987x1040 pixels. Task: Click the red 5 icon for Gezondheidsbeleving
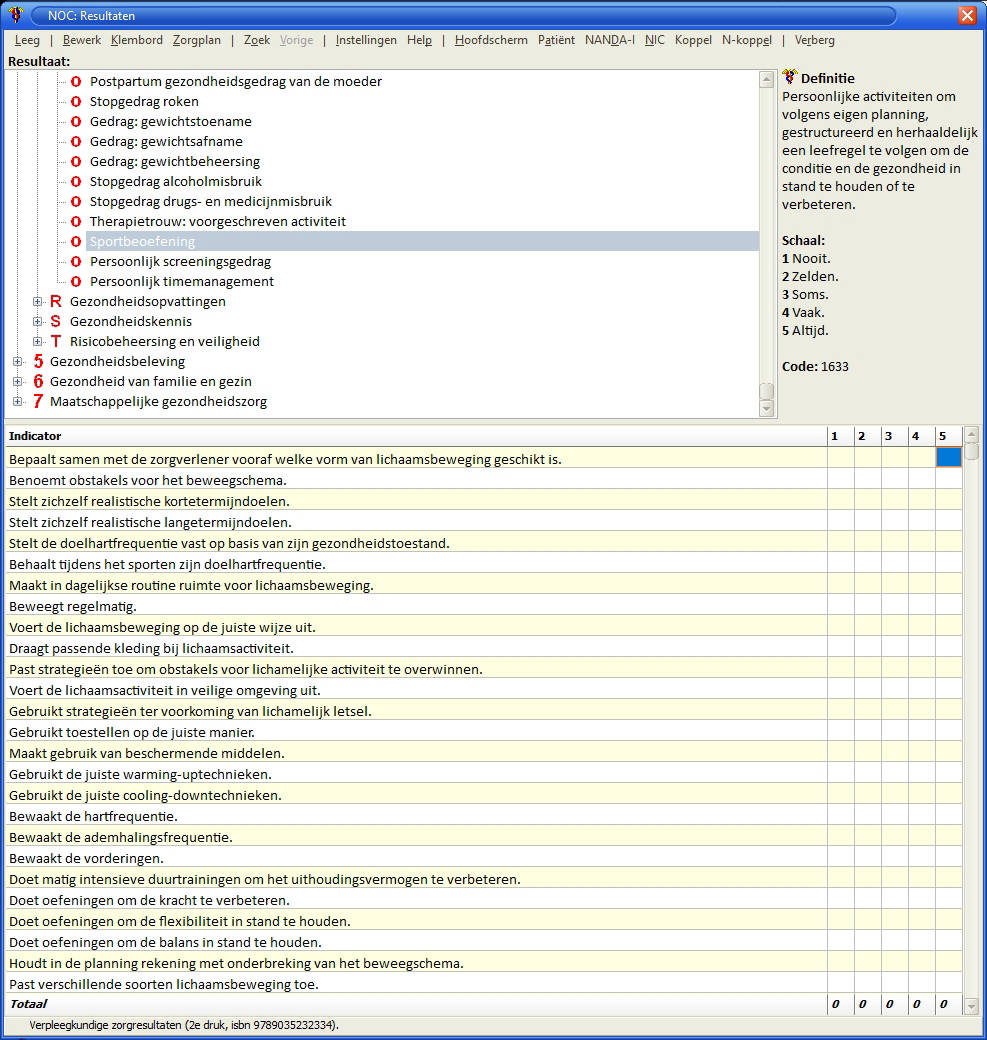click(38, 361)
